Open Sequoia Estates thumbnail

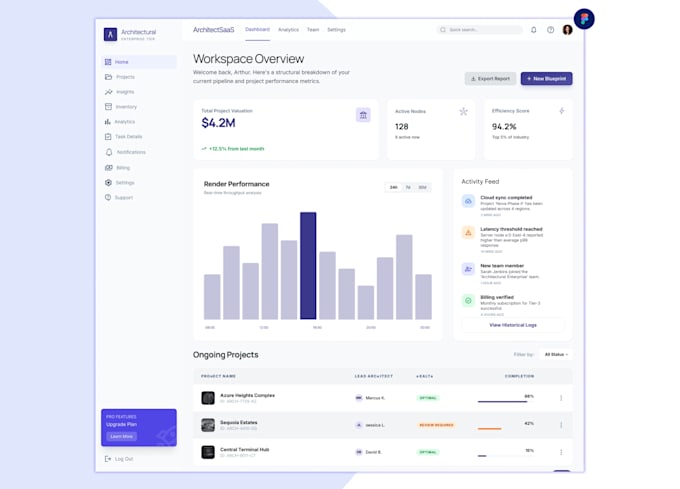(x=208, y=425)
